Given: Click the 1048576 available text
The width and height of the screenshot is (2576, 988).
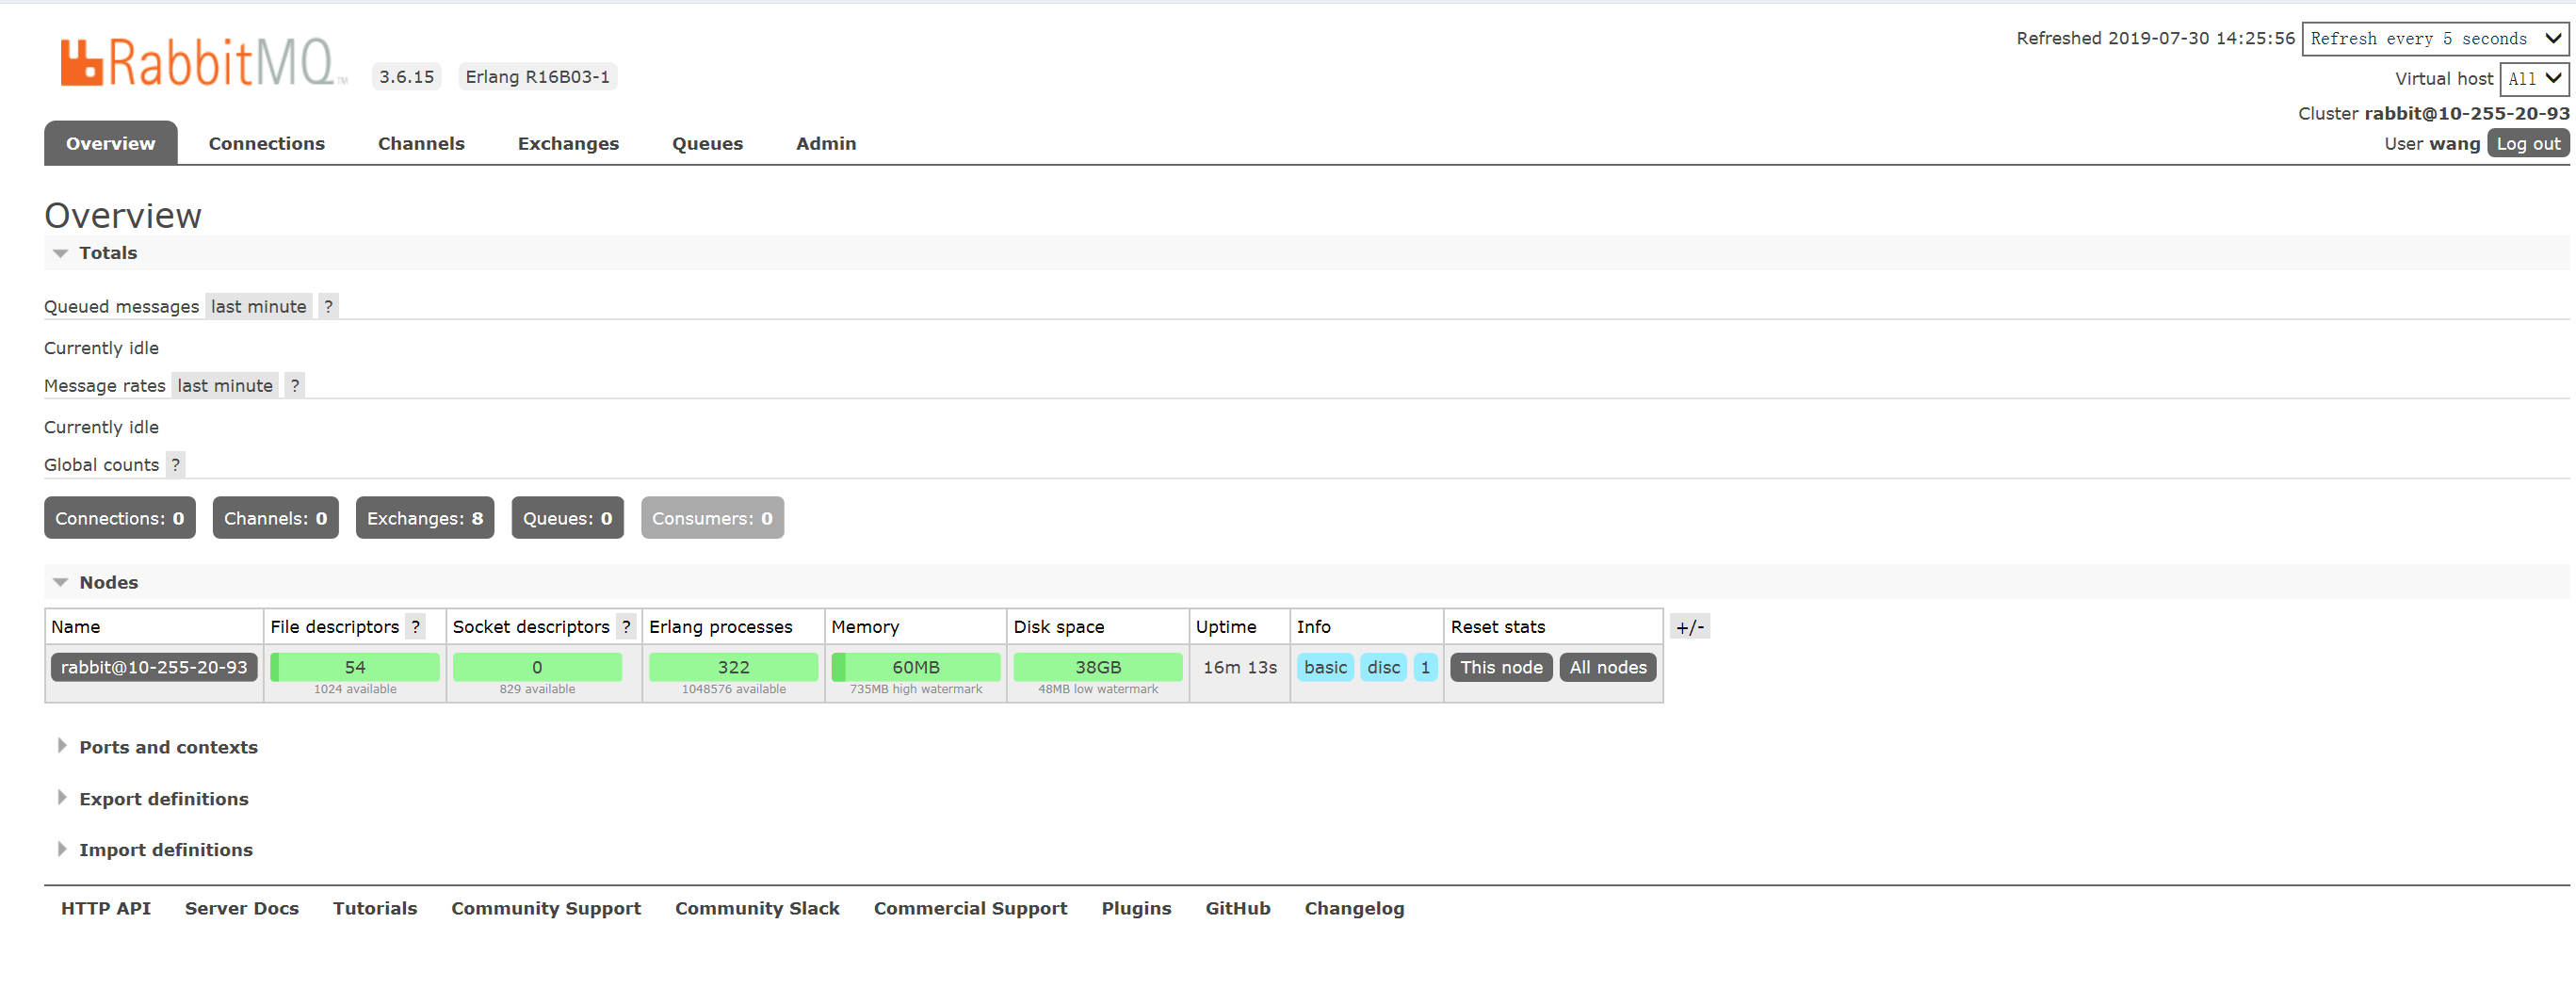Looking at the screenshot, I should [733, 689].
